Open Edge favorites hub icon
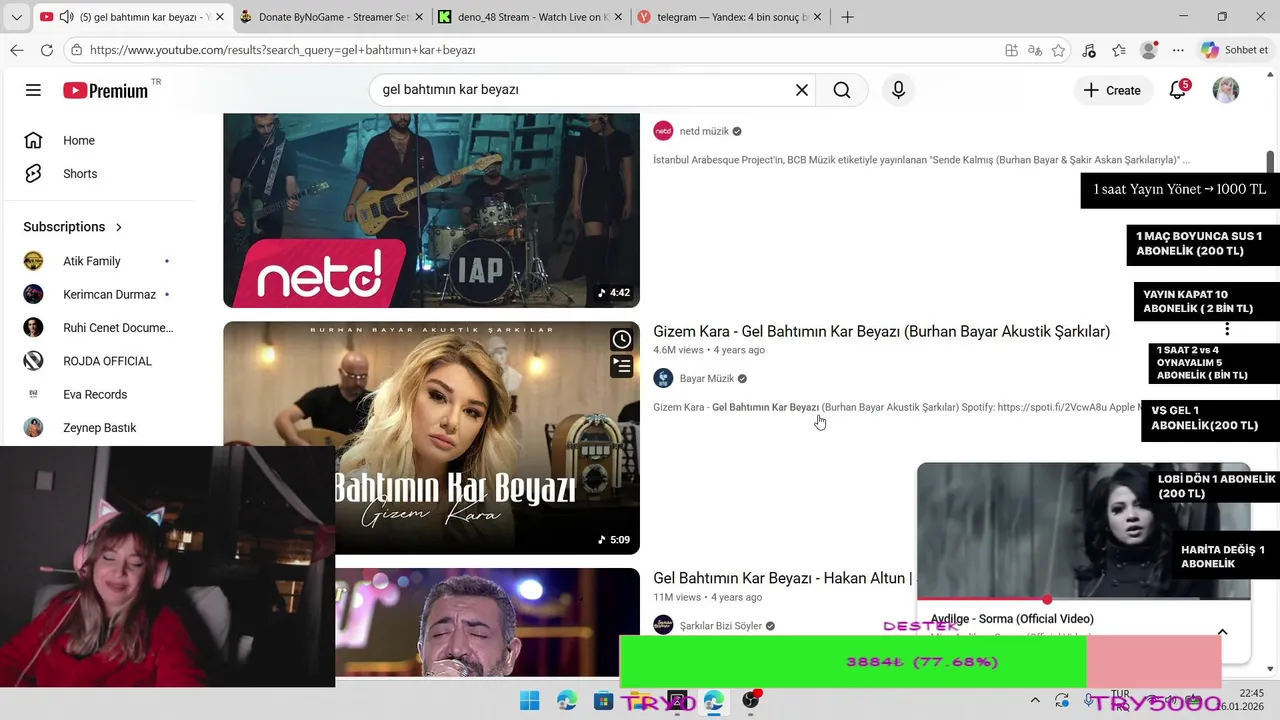Image resolution: width=1280 pixels, height=720 pixels. pyautogui.click(x=1119, y=50)
